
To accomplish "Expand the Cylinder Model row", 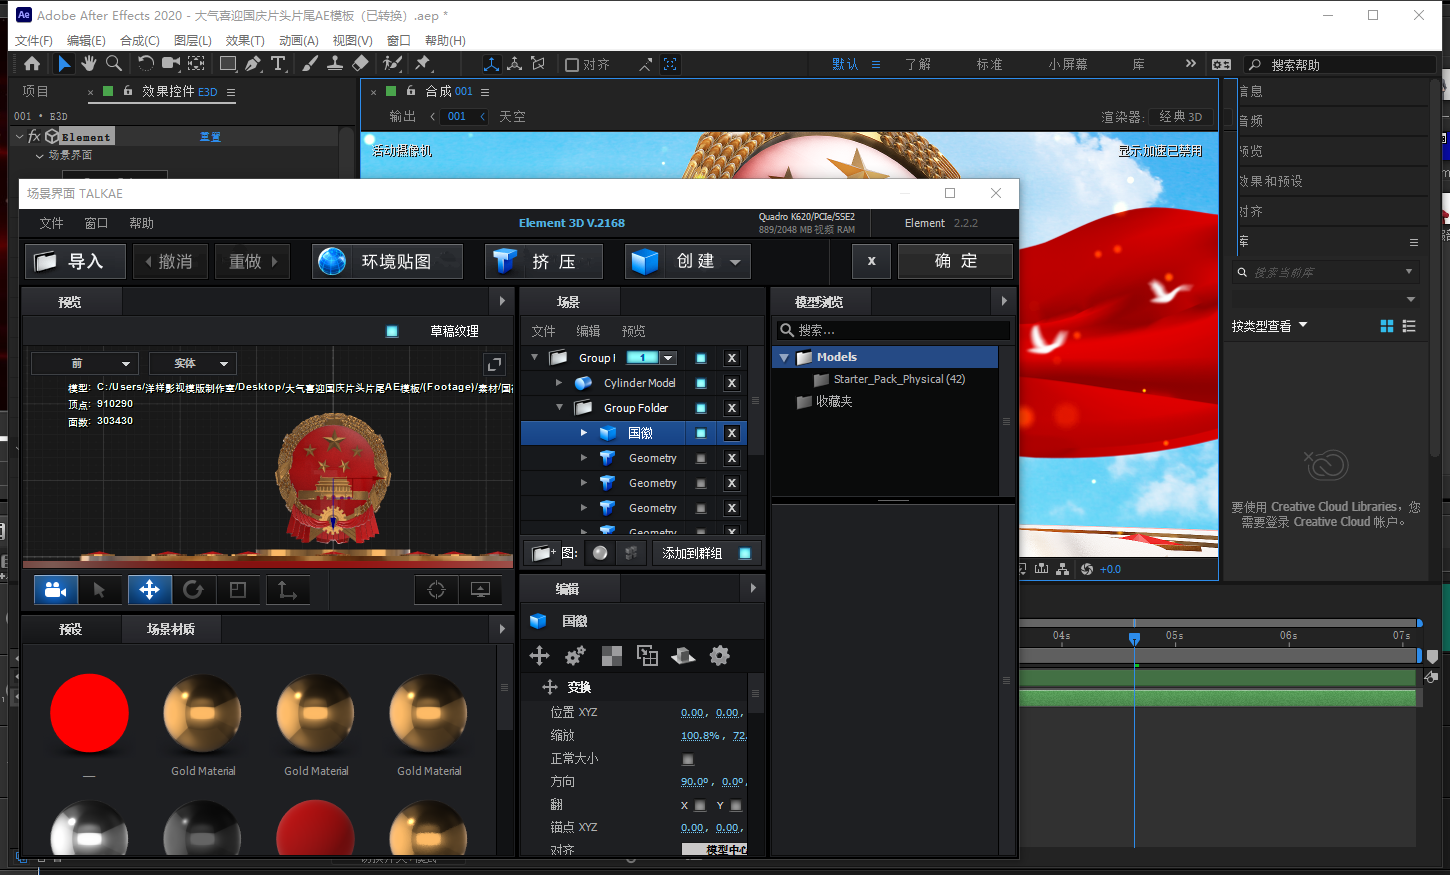I will click(x=558, y=383).
